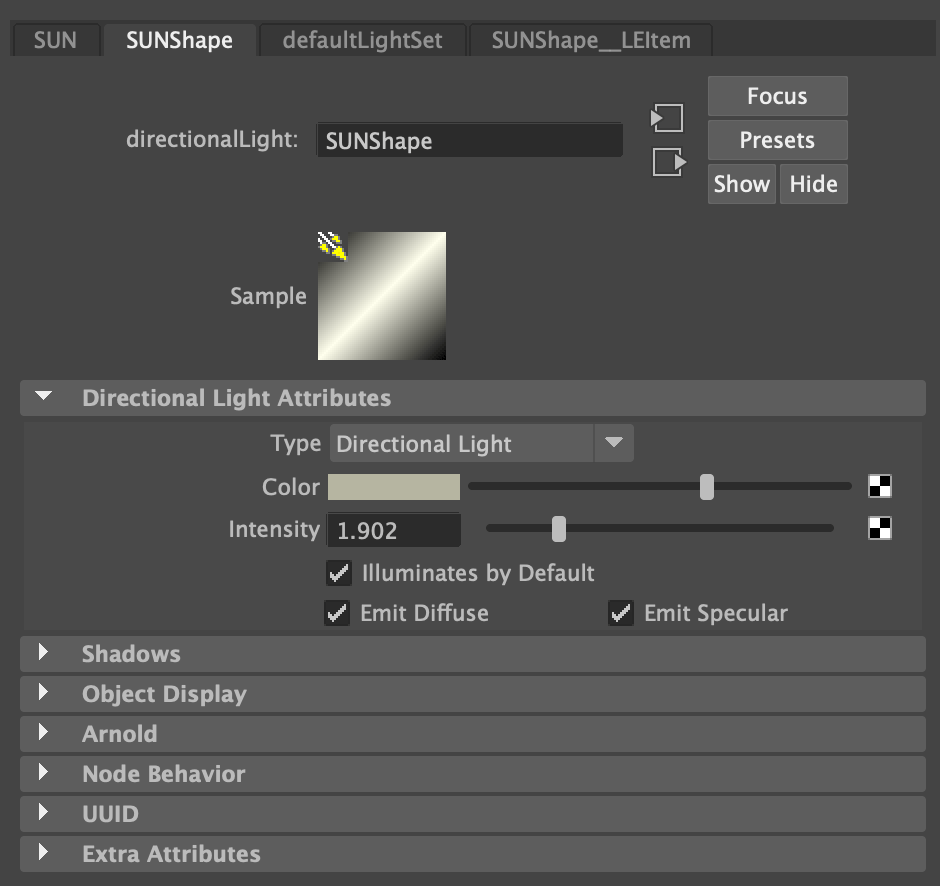Toggle Illuminates by Default checkbox
Screen dimensions: 940x886
(x=339, y=573)
